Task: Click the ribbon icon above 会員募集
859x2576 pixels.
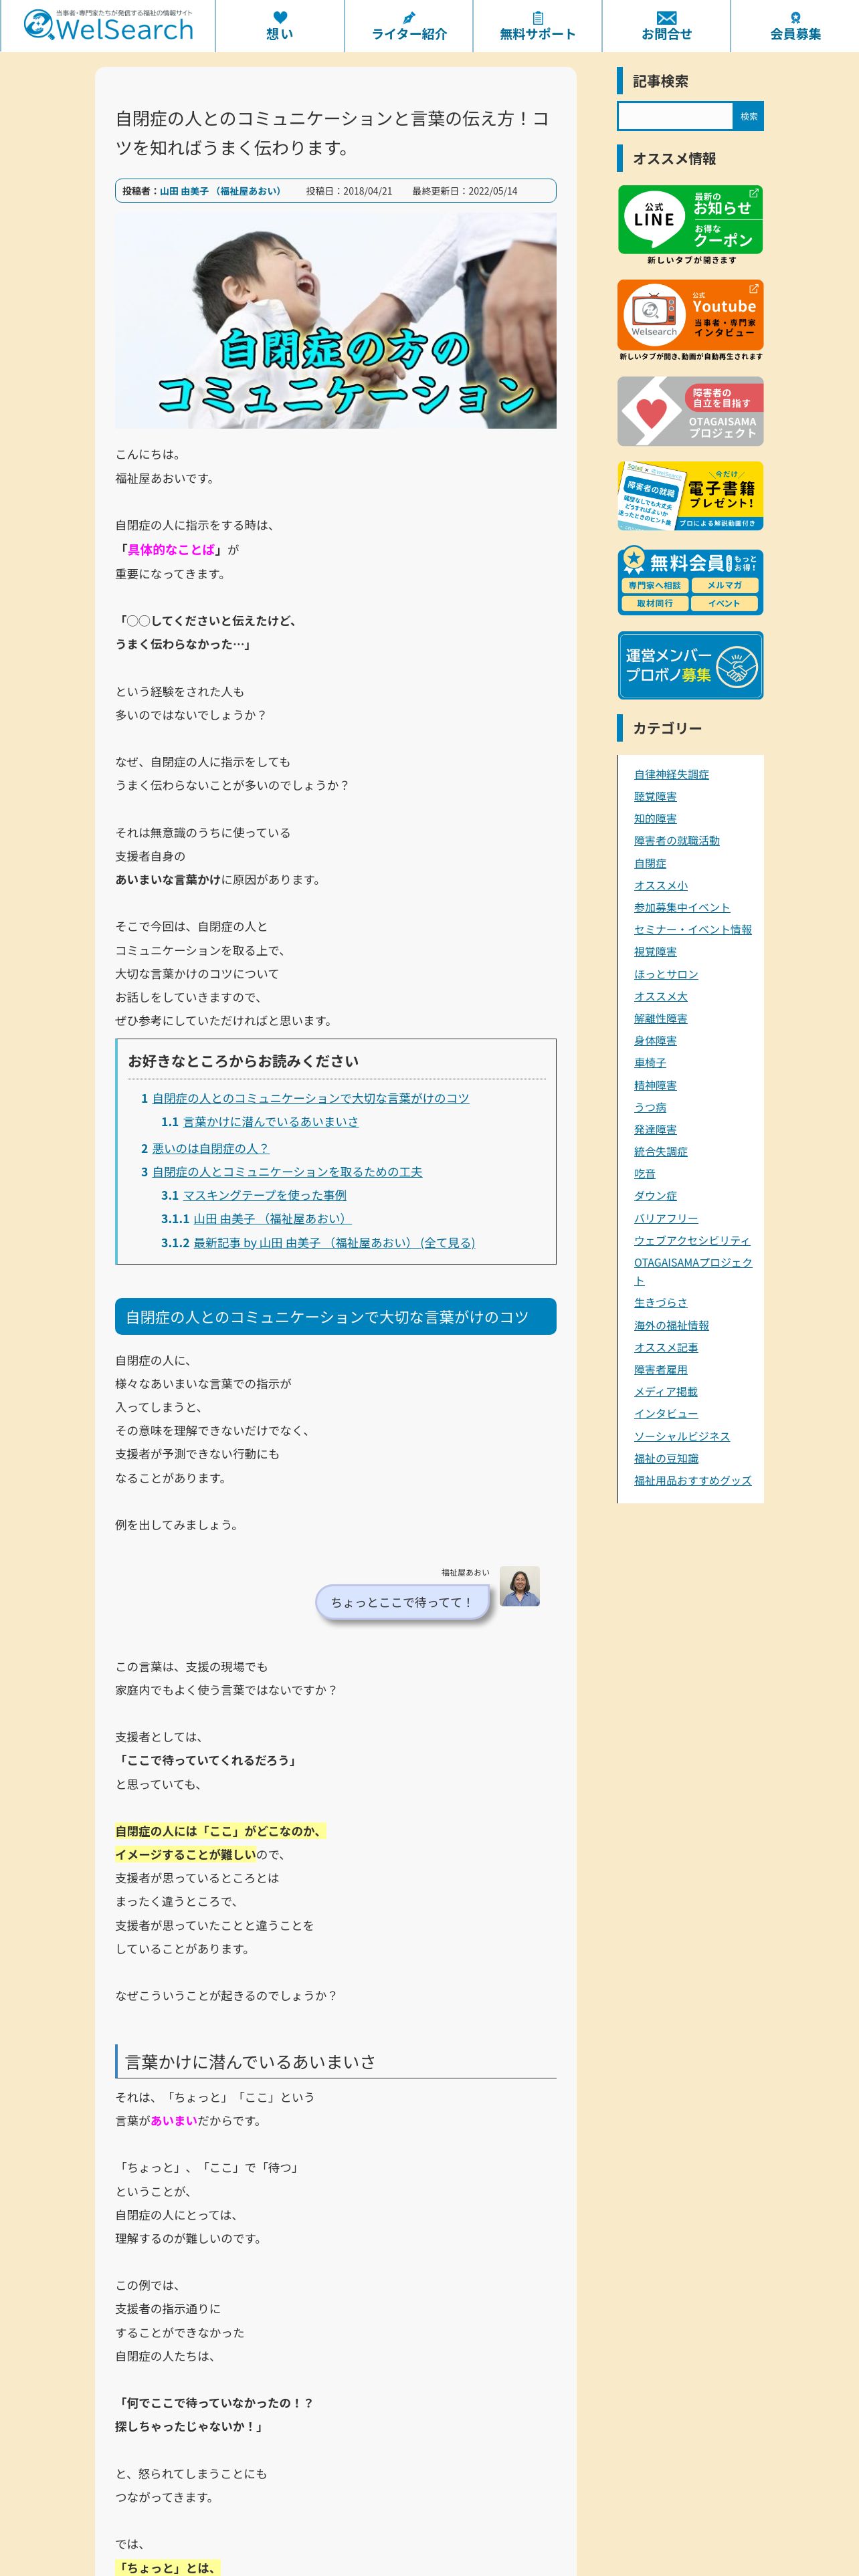Action: point(796,17)
